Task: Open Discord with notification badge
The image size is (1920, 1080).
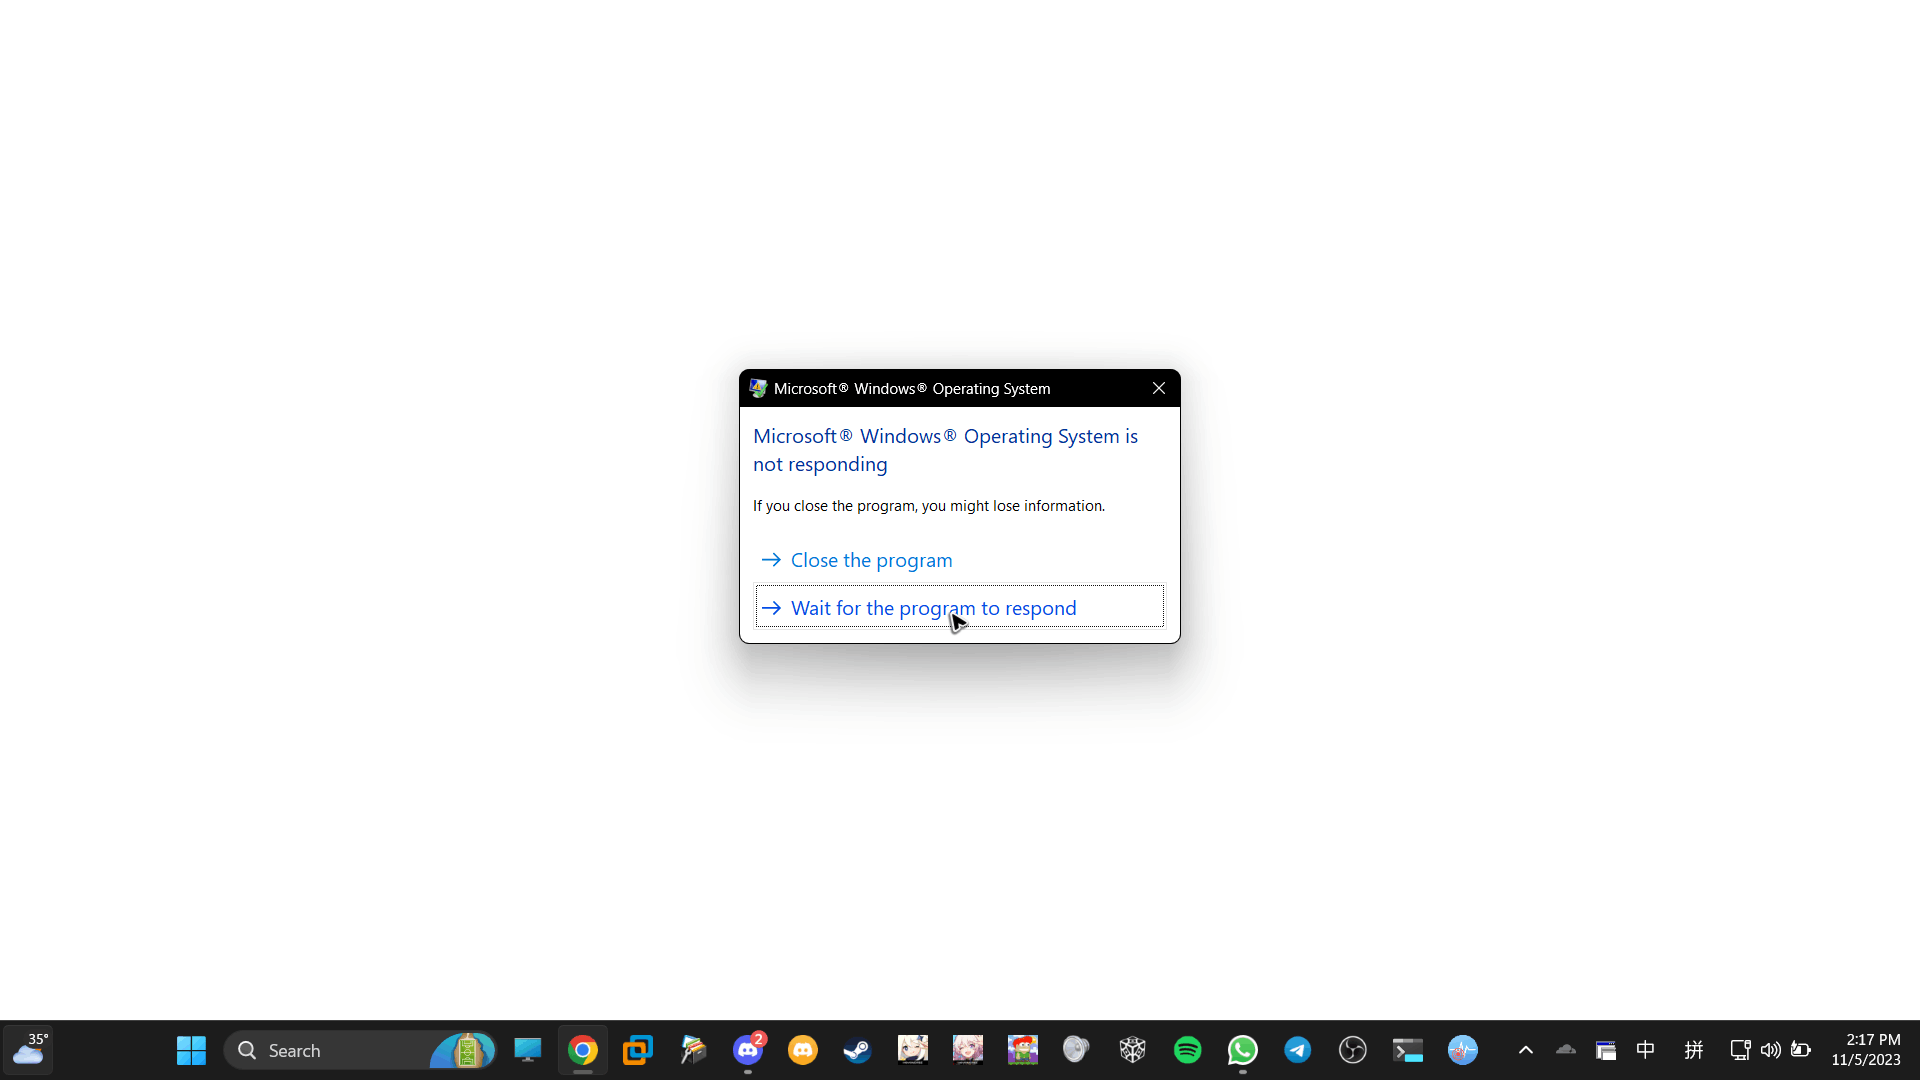Action: click(748, 1050)
